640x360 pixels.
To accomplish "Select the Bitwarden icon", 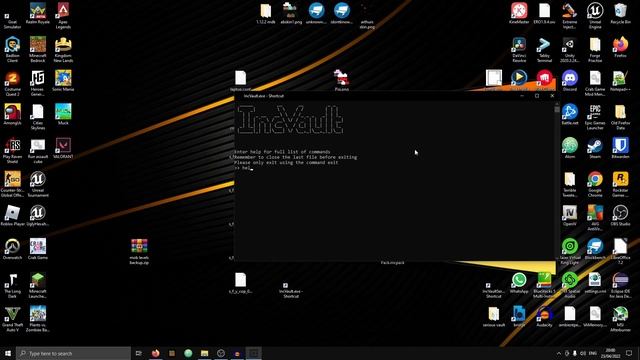I will pyautogui.click(x=620, y=148).
